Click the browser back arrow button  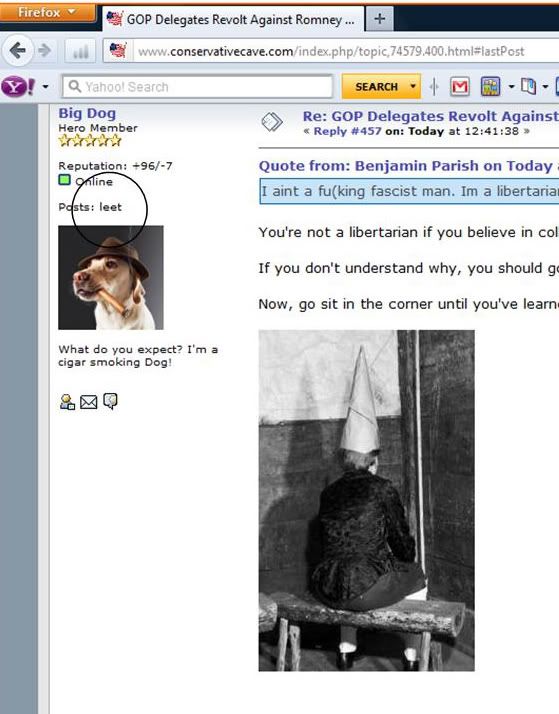pos(18,51)
